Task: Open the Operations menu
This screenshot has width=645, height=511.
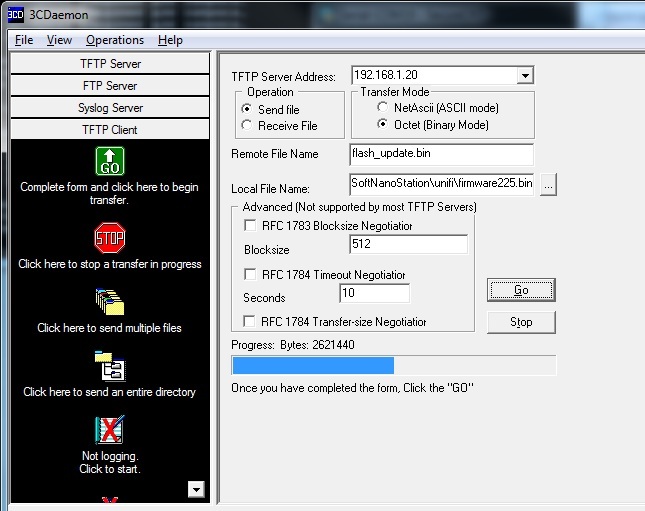Action: (115, 40)
